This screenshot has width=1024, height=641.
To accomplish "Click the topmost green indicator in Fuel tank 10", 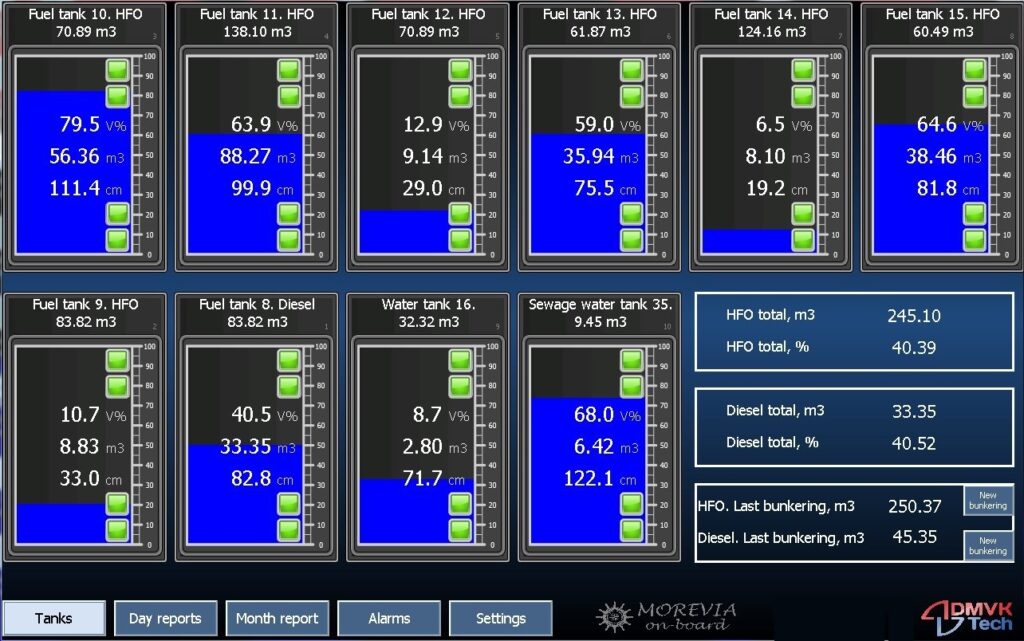I will pos(118,70).
